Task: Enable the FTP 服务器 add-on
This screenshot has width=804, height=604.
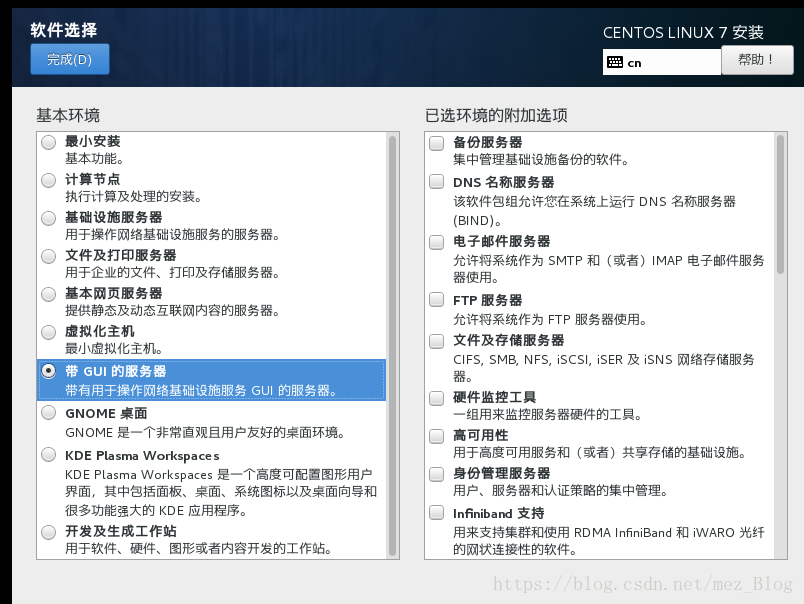Action: point(436,300)
